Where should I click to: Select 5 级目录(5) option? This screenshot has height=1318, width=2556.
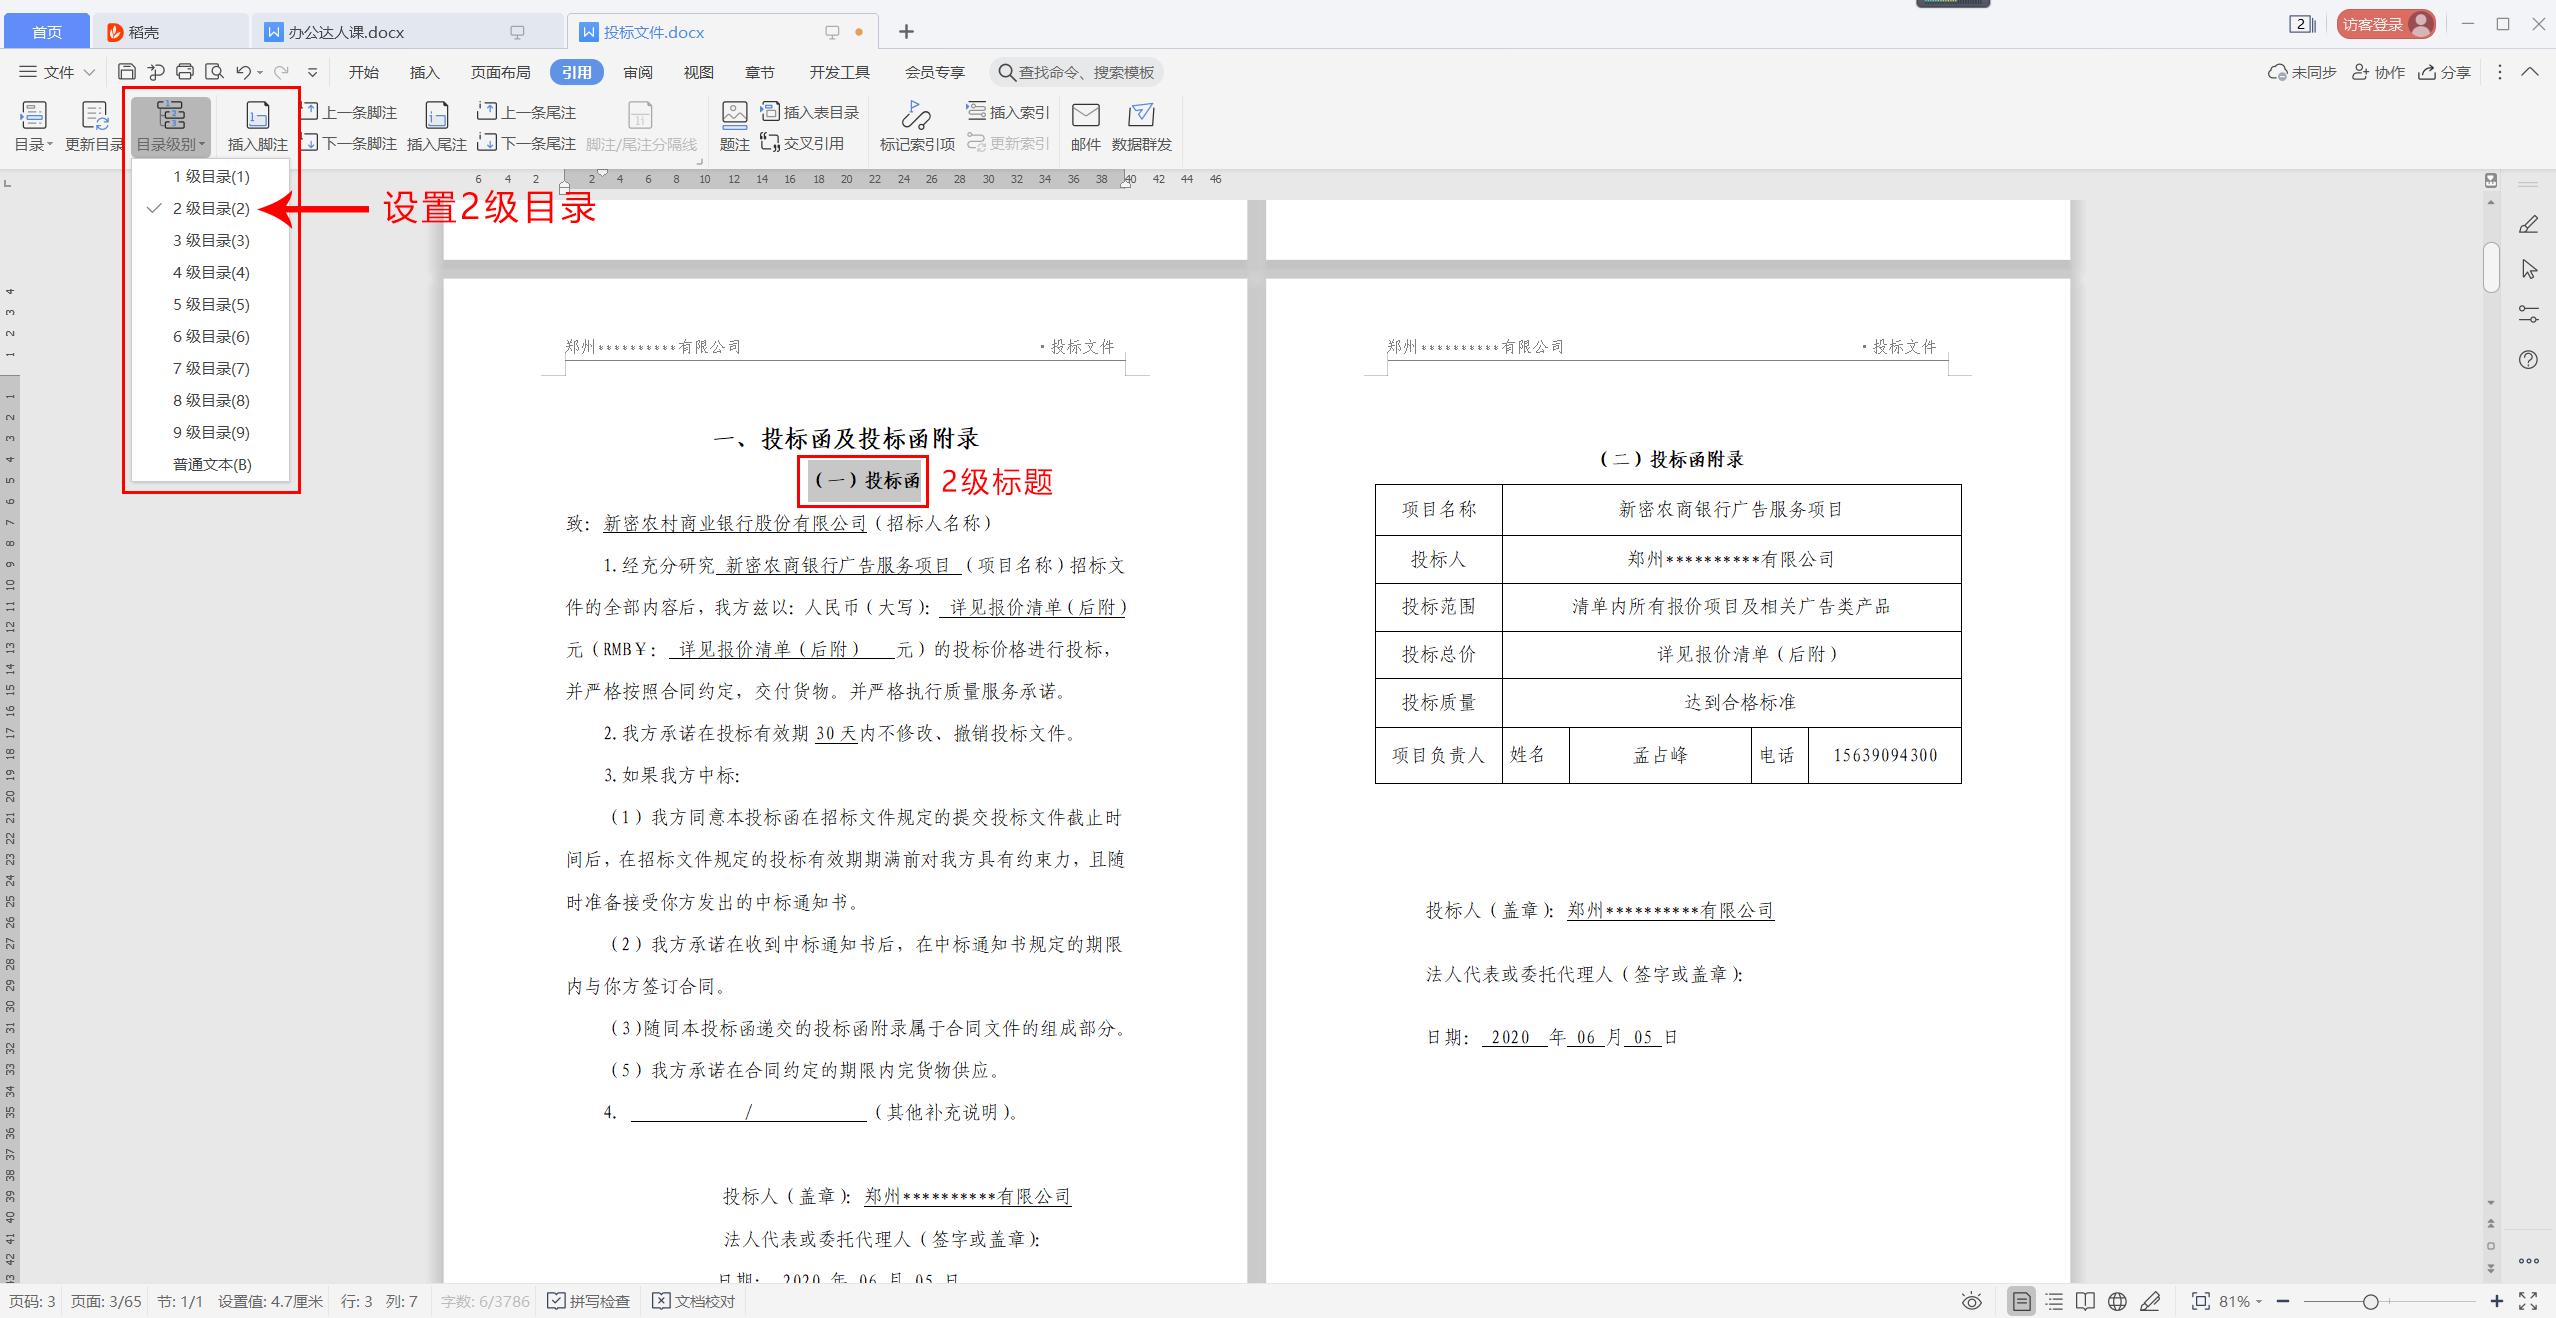pos(210,304)
